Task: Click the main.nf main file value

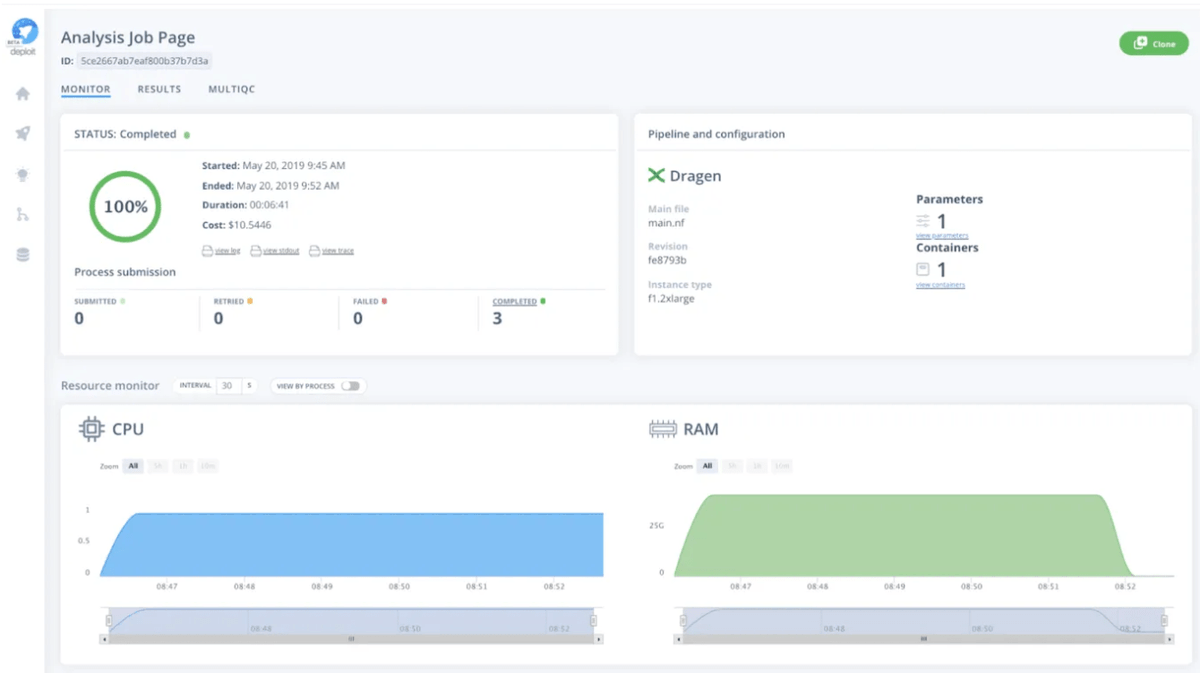Action: point(665,223)
